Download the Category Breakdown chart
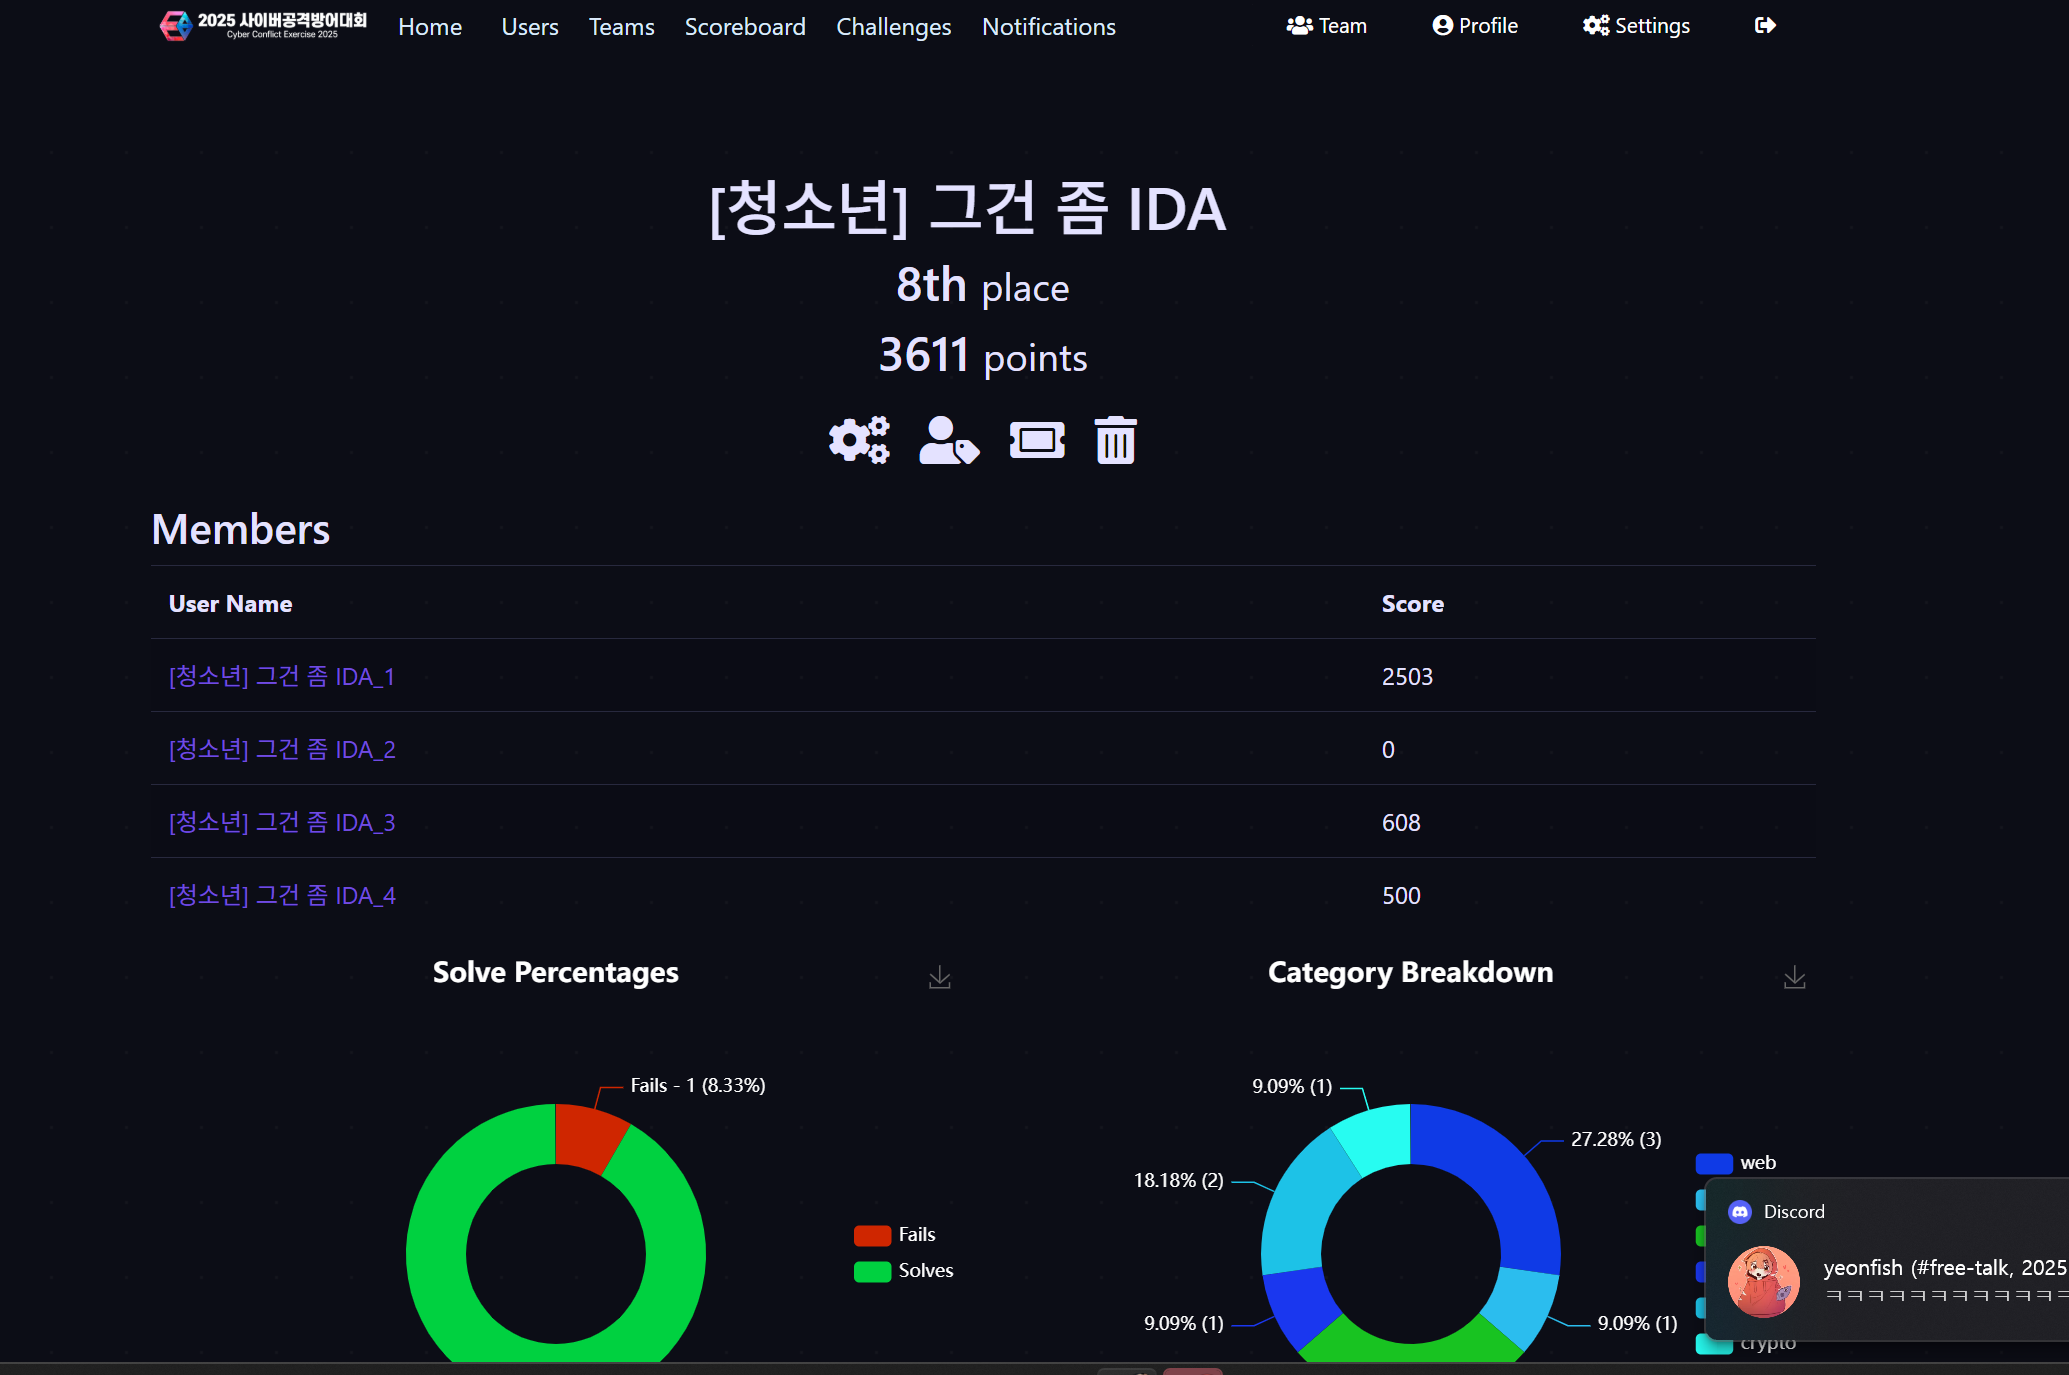 click(x=1794, y=977)
